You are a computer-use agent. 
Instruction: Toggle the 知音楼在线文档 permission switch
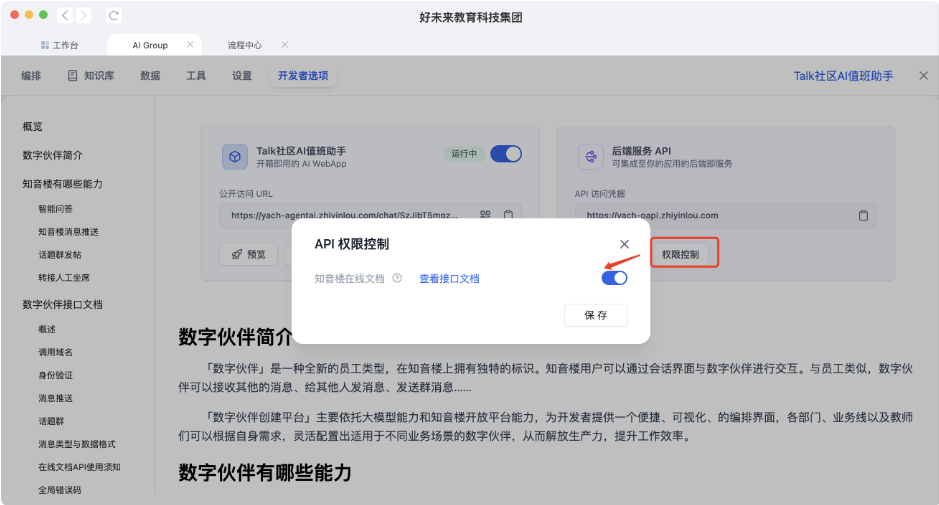614,278
